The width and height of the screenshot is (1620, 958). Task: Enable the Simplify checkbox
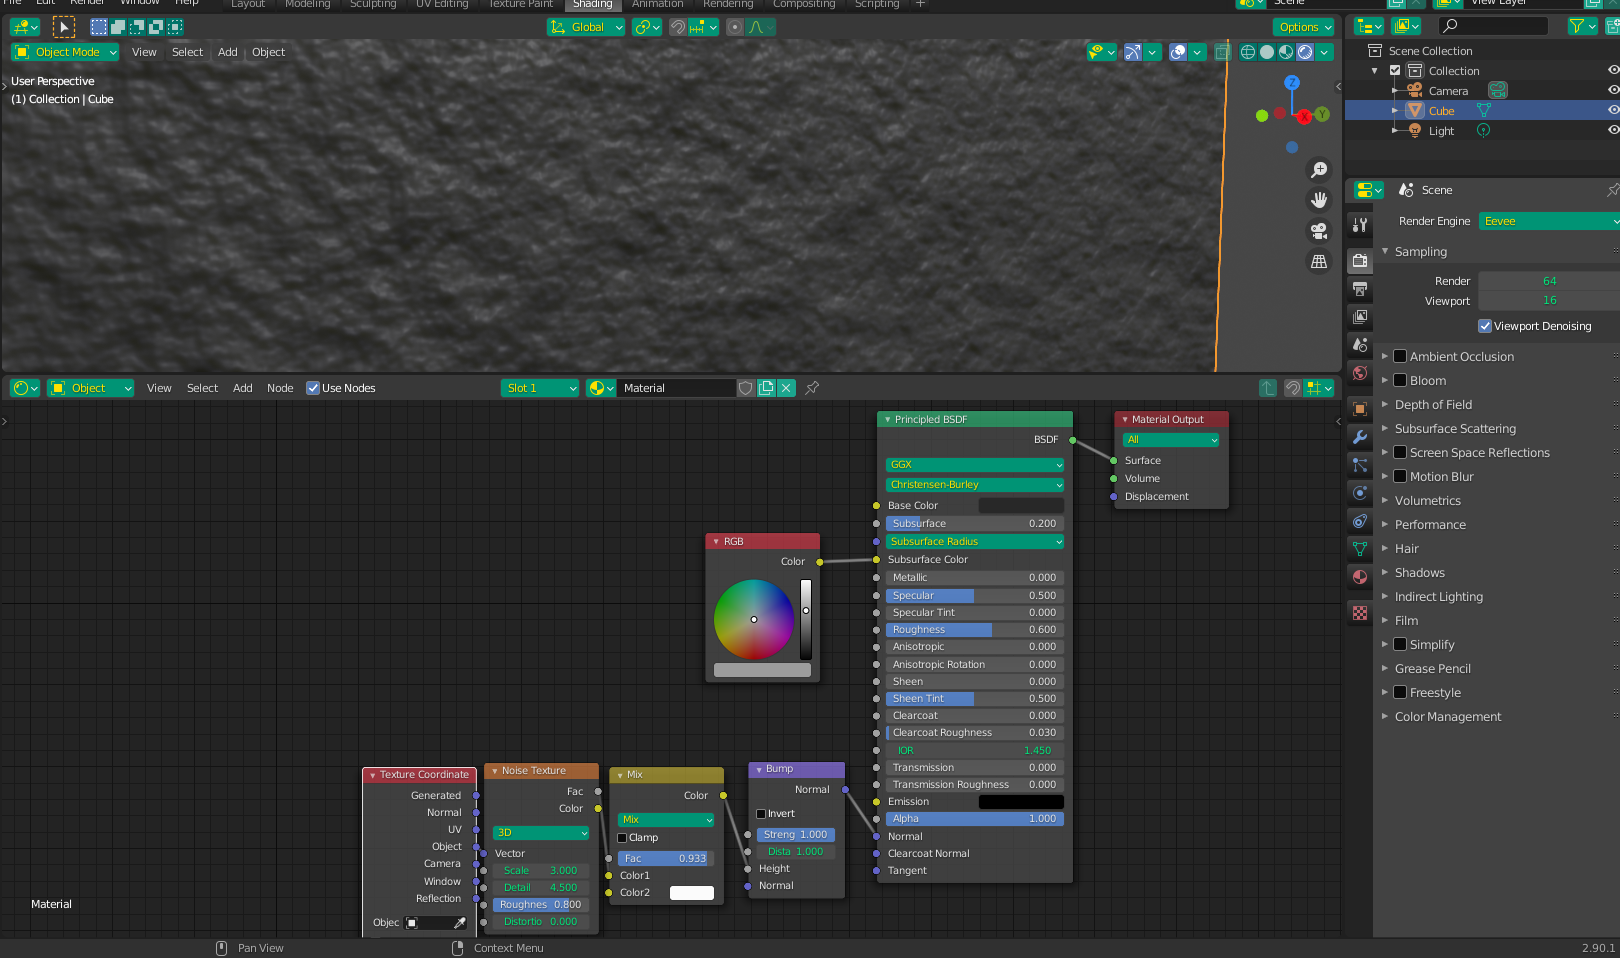click(x=1400, y=644)
